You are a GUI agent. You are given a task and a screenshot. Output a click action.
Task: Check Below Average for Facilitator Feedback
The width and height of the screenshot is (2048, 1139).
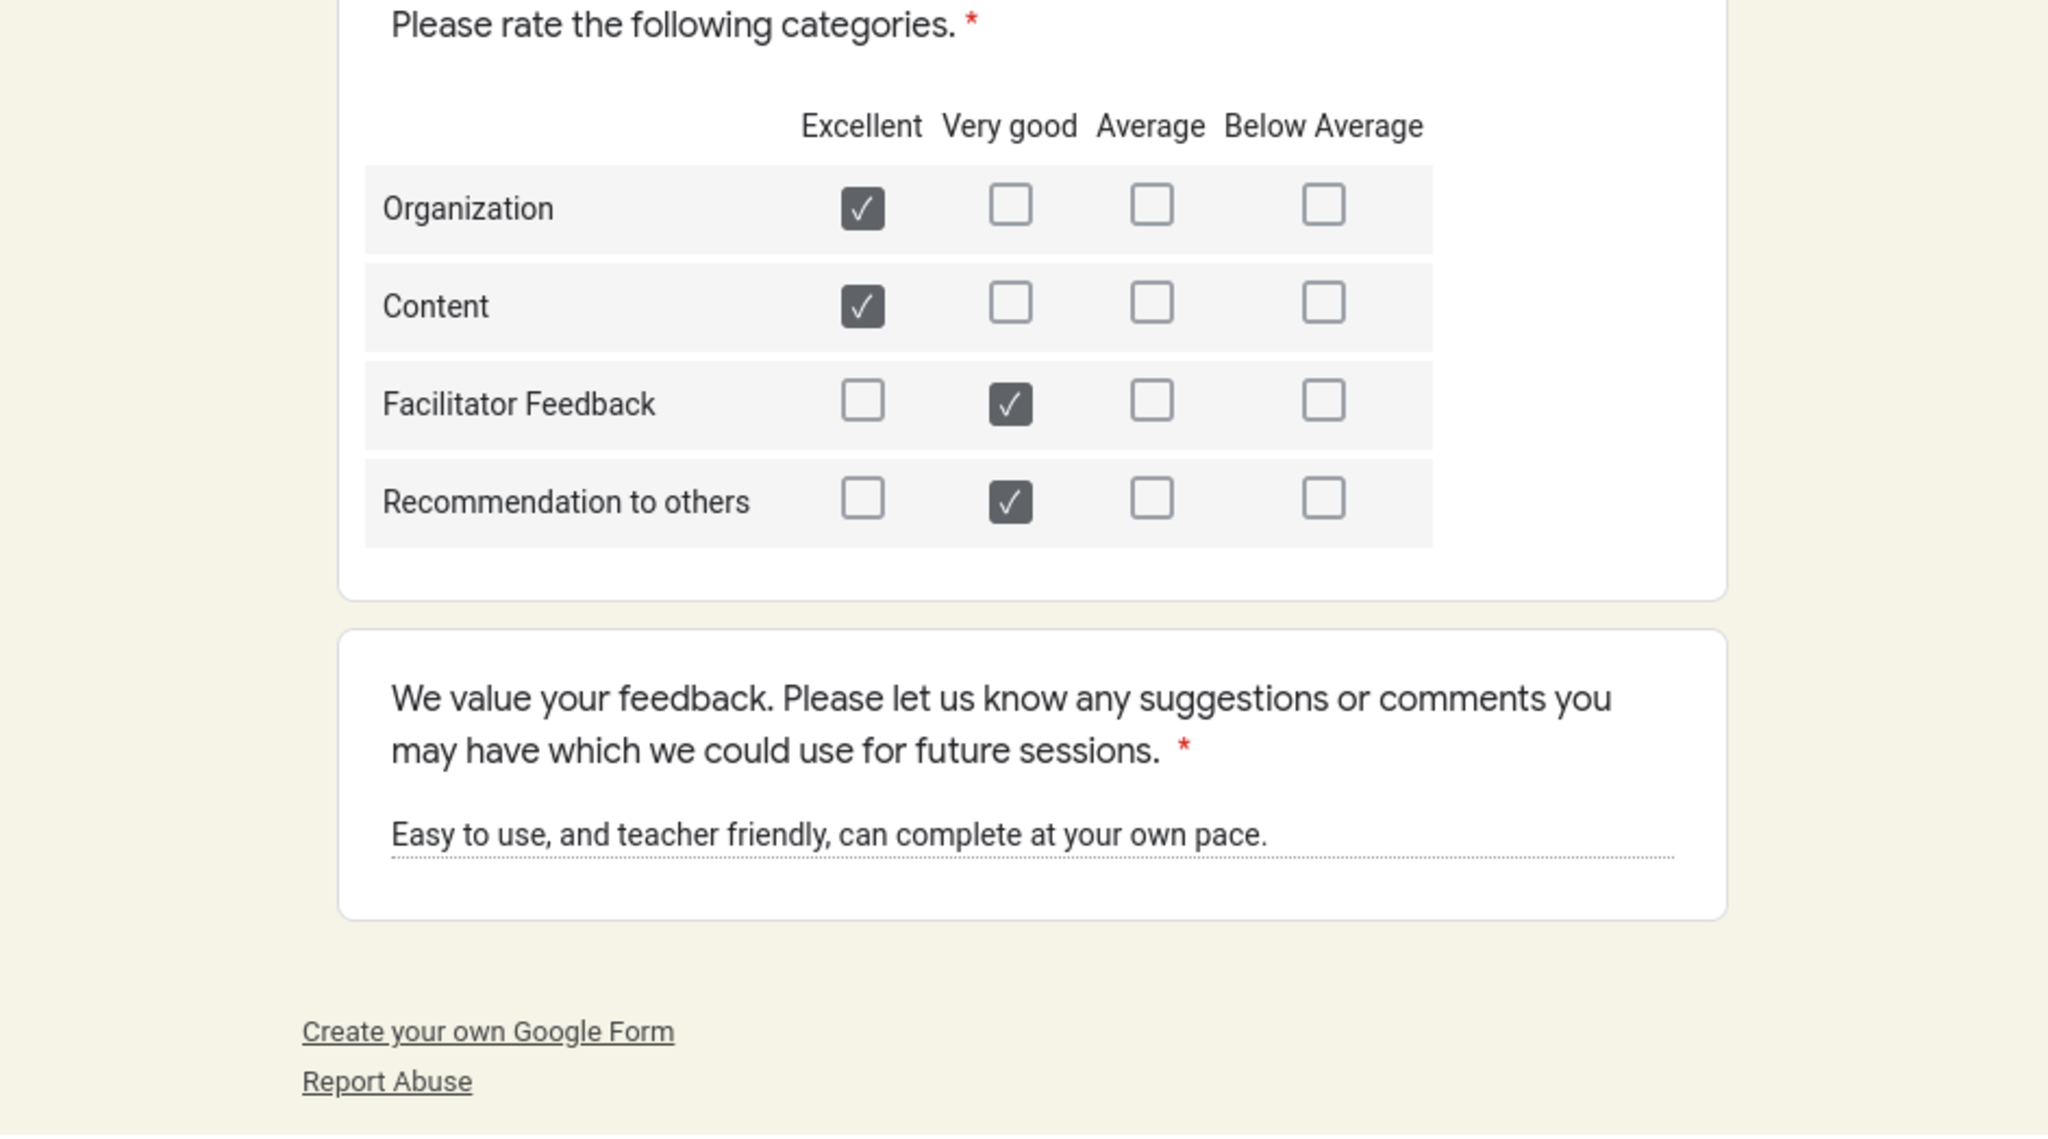click(x=1323, y=401)
